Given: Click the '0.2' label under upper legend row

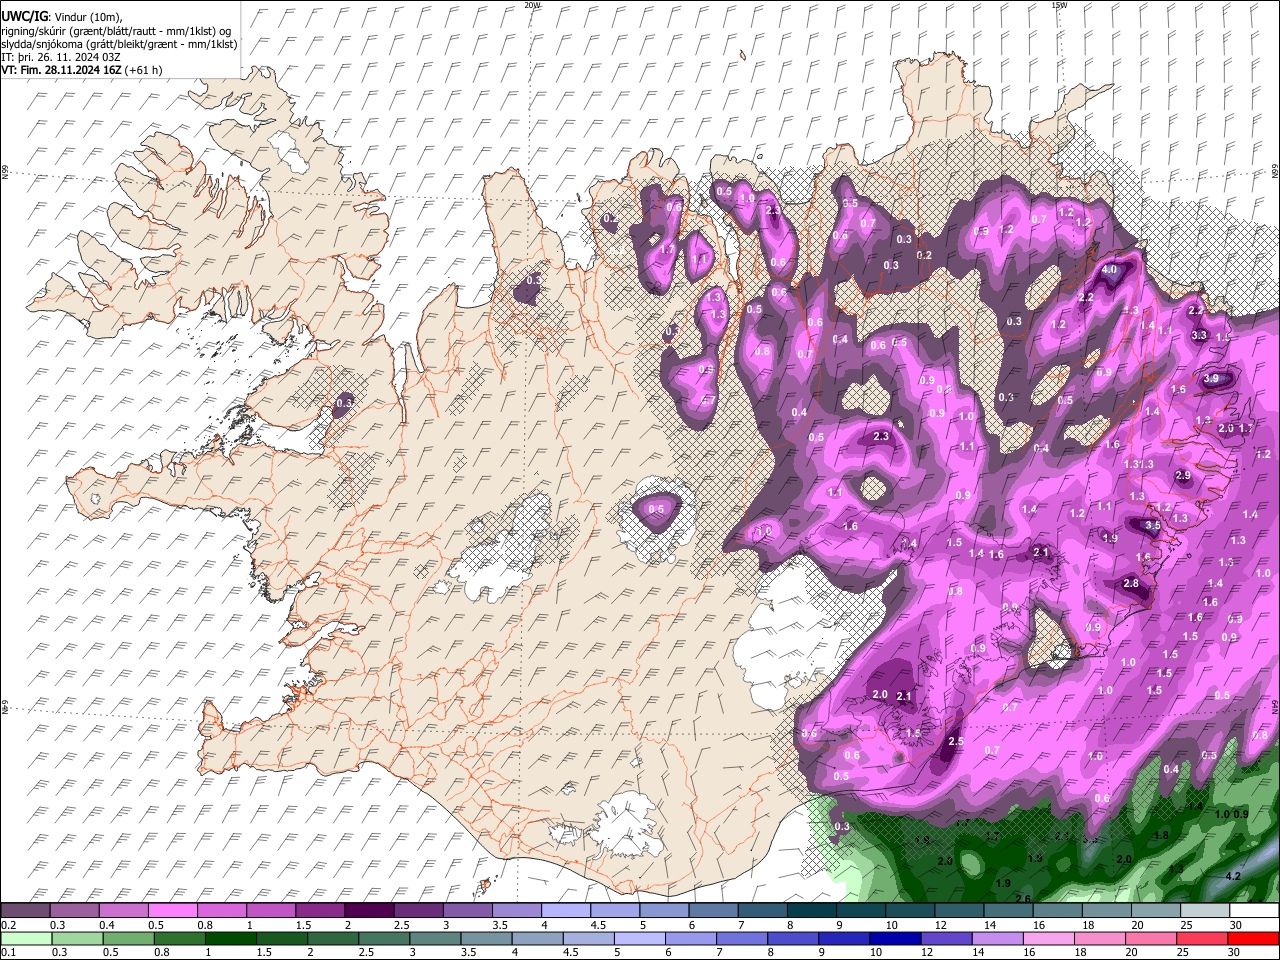Looking at the screenshot, I should click(x=8, y=925).
